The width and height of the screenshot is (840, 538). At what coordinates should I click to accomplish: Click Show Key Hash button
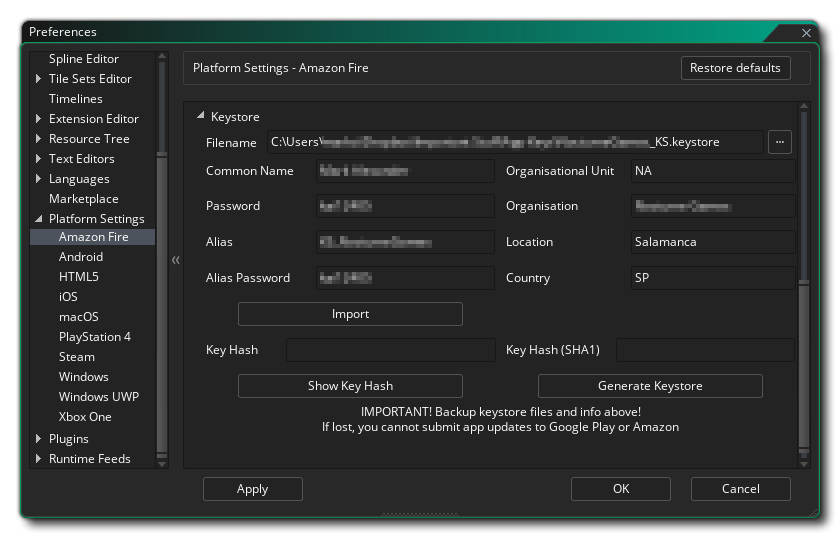[350, 386]
